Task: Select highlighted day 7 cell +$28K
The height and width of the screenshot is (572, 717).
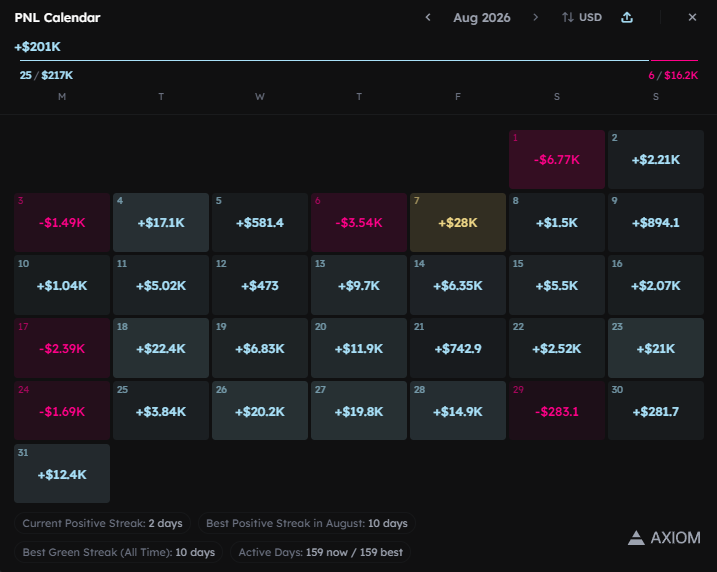Action: (458, 222)
